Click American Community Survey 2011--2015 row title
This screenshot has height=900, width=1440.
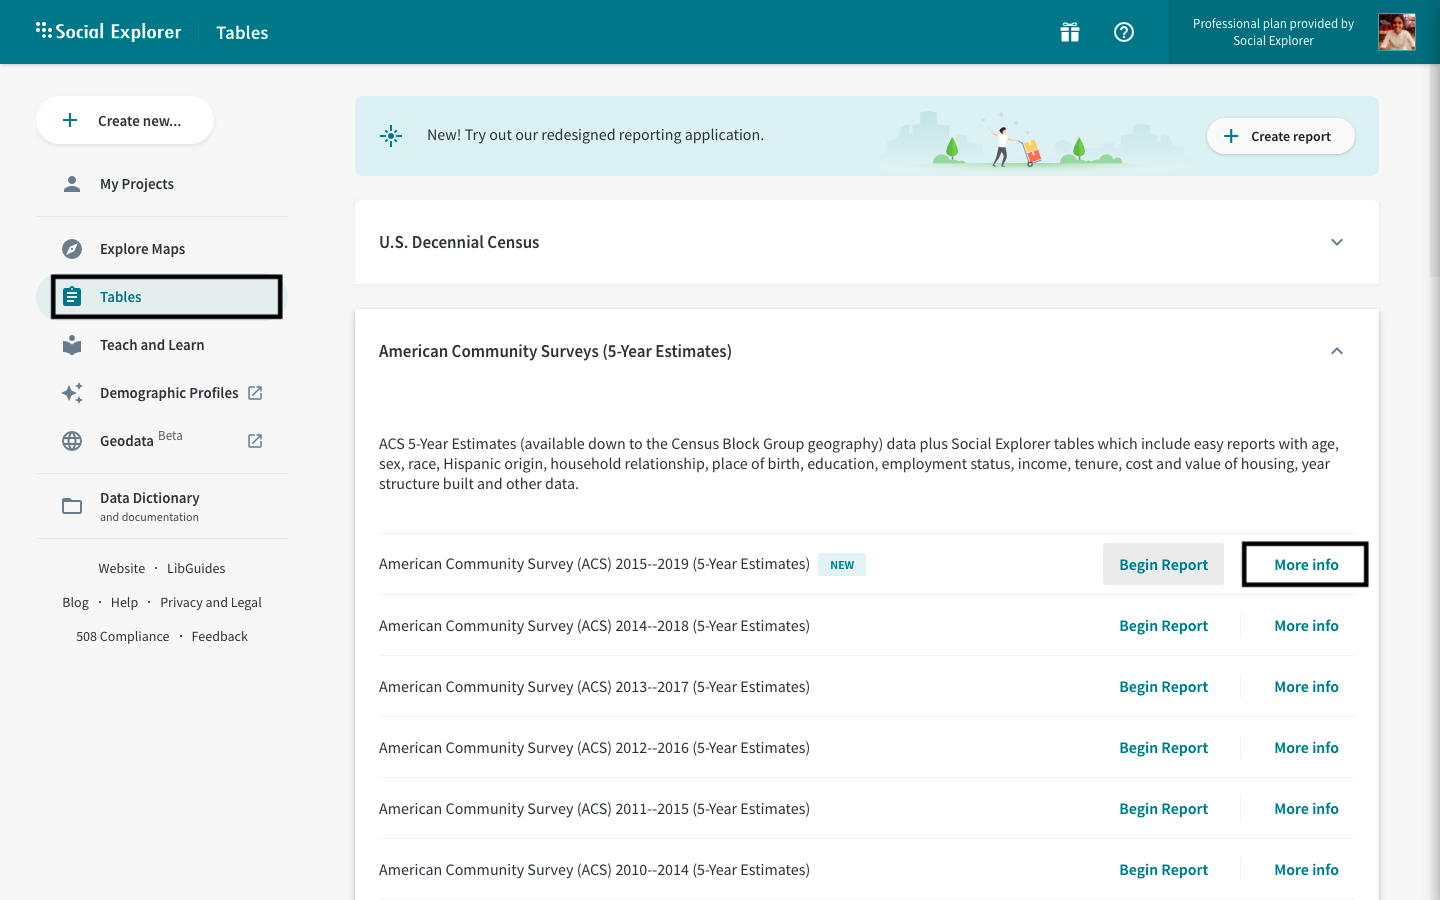click(x=594, y=808)
